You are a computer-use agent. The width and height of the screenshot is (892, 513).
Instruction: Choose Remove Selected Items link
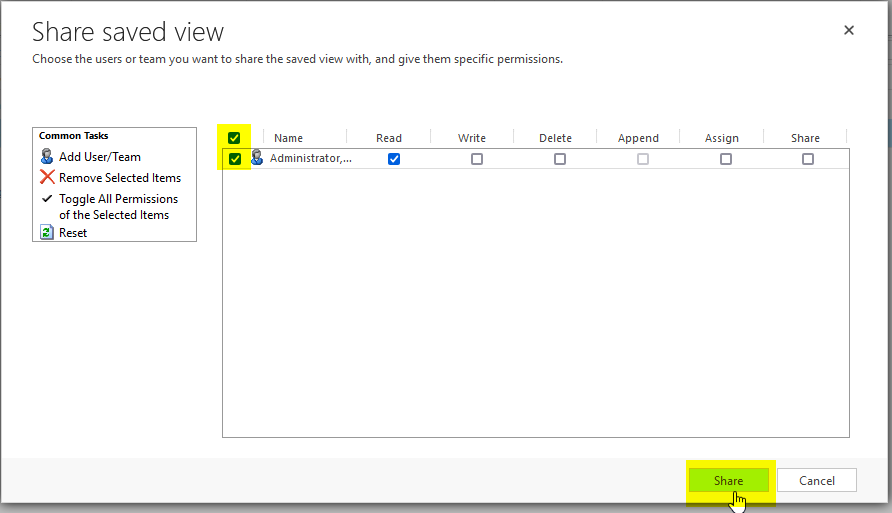120,178
